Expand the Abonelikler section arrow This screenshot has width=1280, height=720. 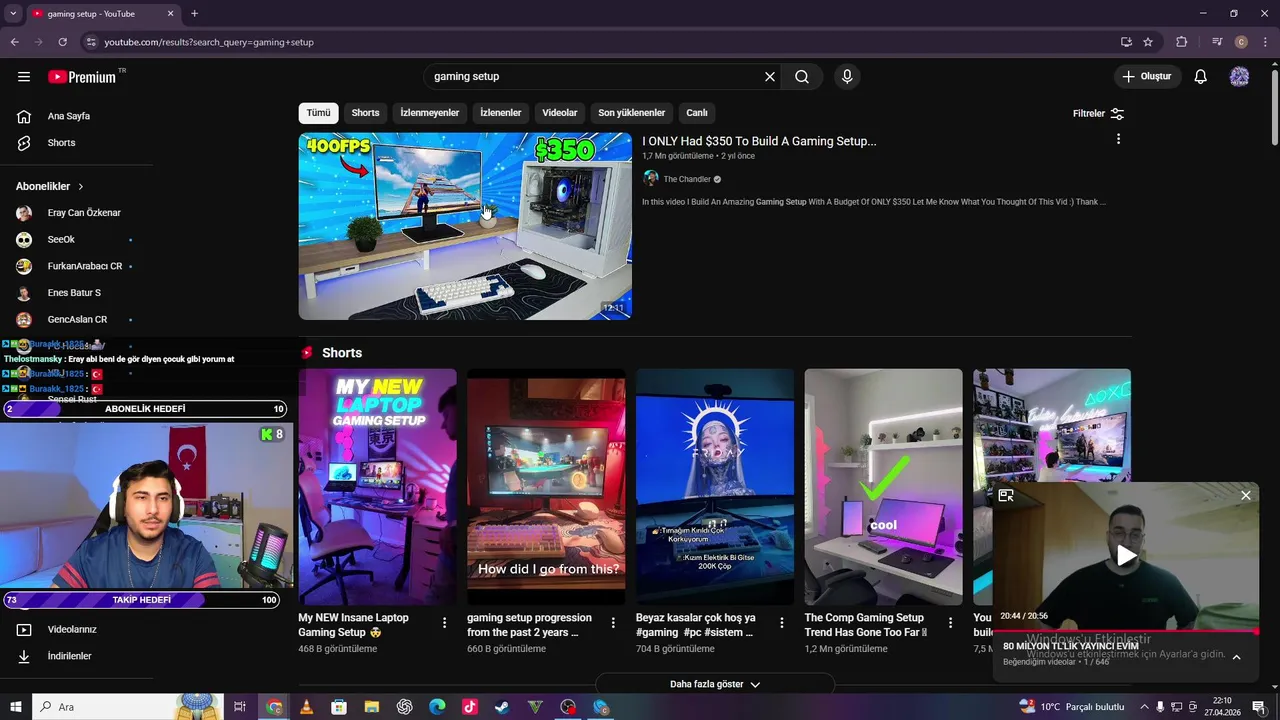(81, 187)
